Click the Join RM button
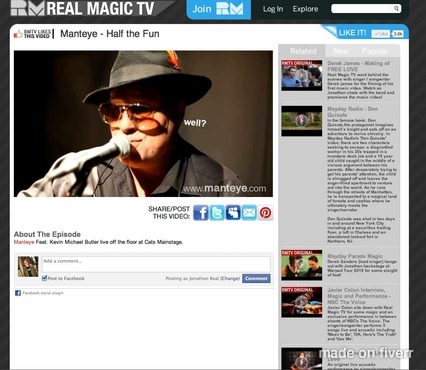Image resolution: width=426 pixels, height=370 pixels. tap(219, 9)
